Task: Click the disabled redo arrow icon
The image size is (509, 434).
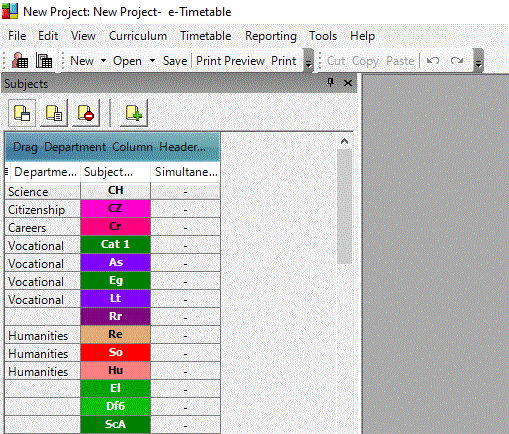Action: click(457, 61)
